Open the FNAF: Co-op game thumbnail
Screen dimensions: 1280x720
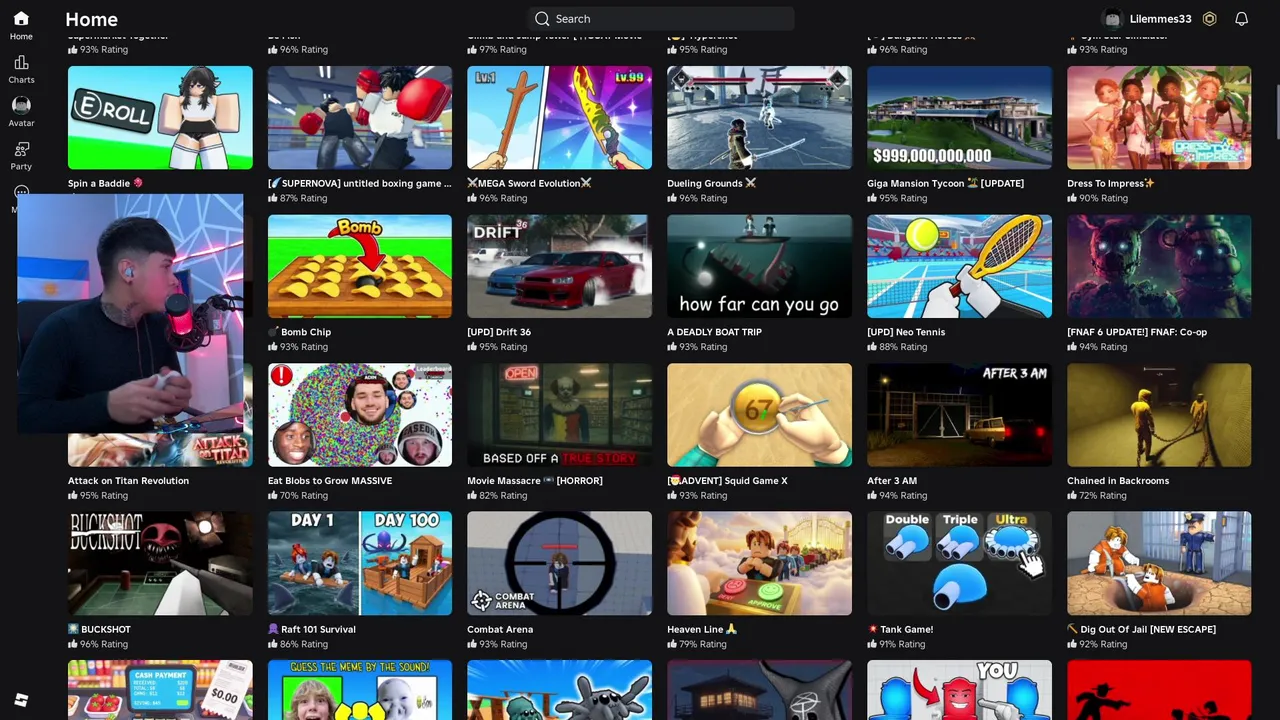1159,266
